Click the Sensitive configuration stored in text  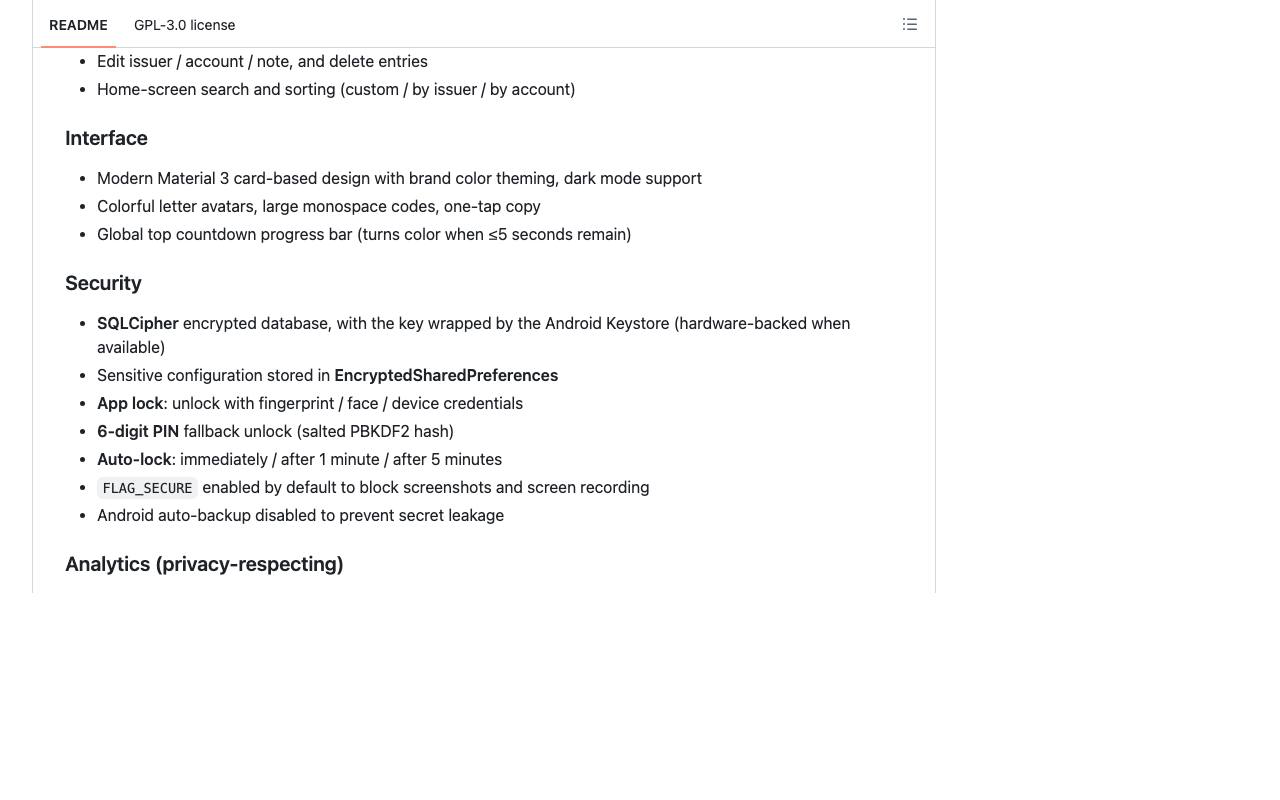213,375
